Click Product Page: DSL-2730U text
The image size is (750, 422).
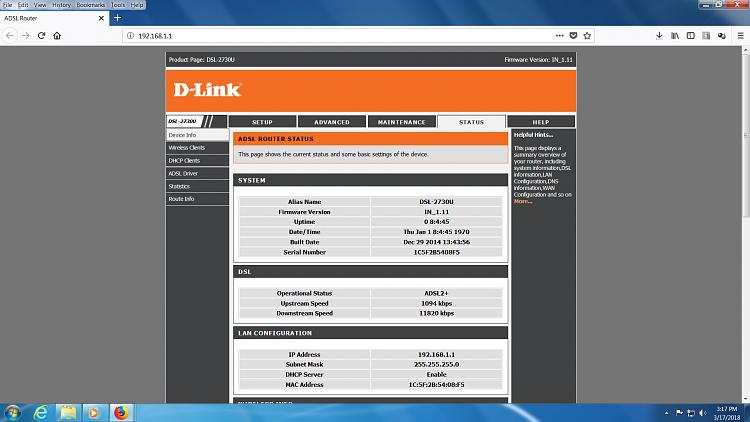pos(201,60)
